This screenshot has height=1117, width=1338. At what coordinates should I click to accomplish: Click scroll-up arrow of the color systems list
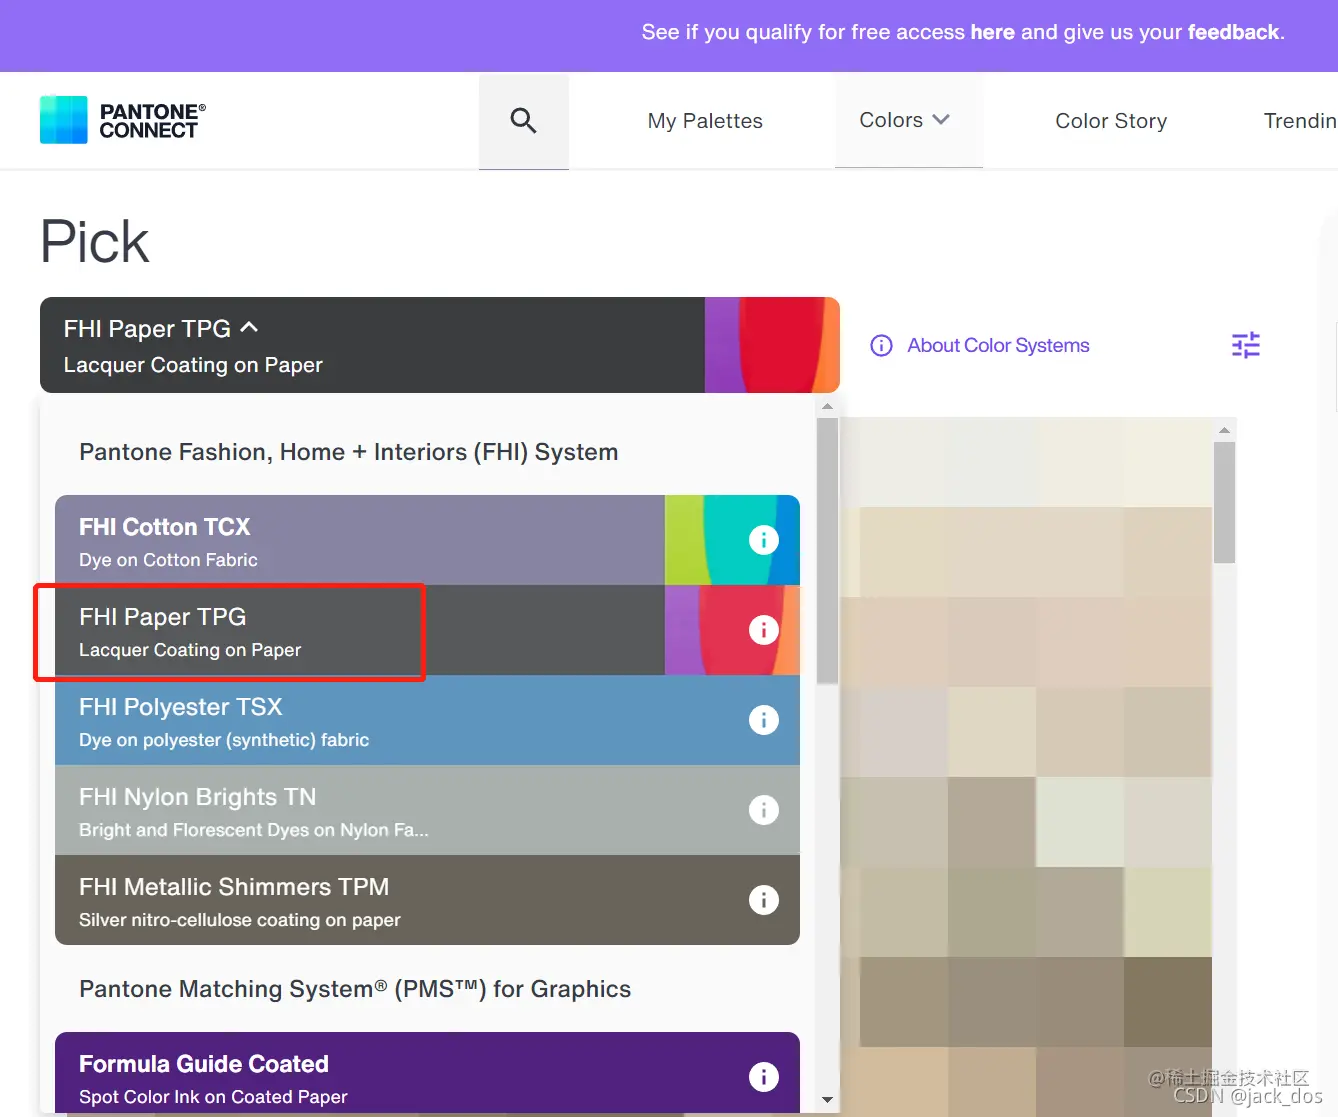coord(827,406)
